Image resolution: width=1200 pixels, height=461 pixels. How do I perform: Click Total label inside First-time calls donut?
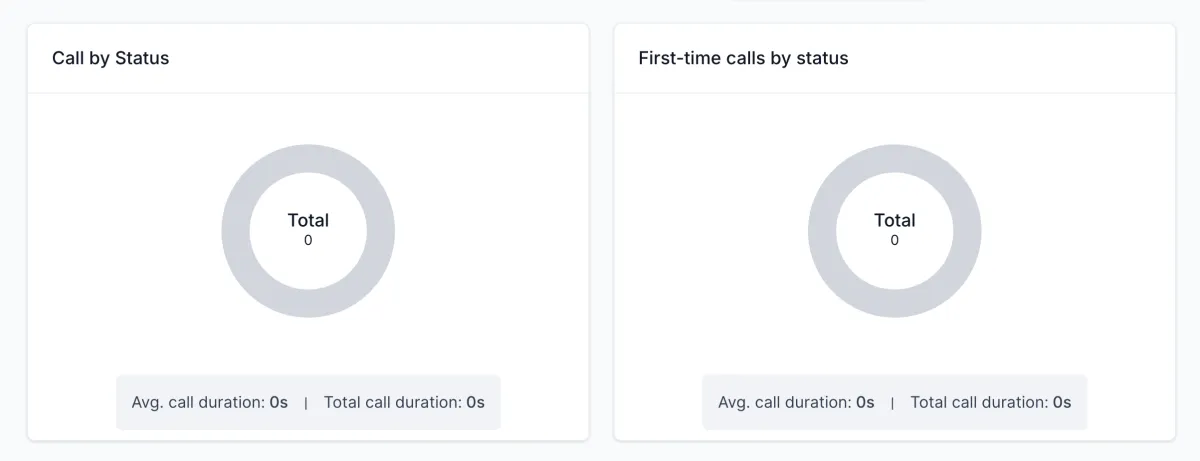tap(895, 220)
